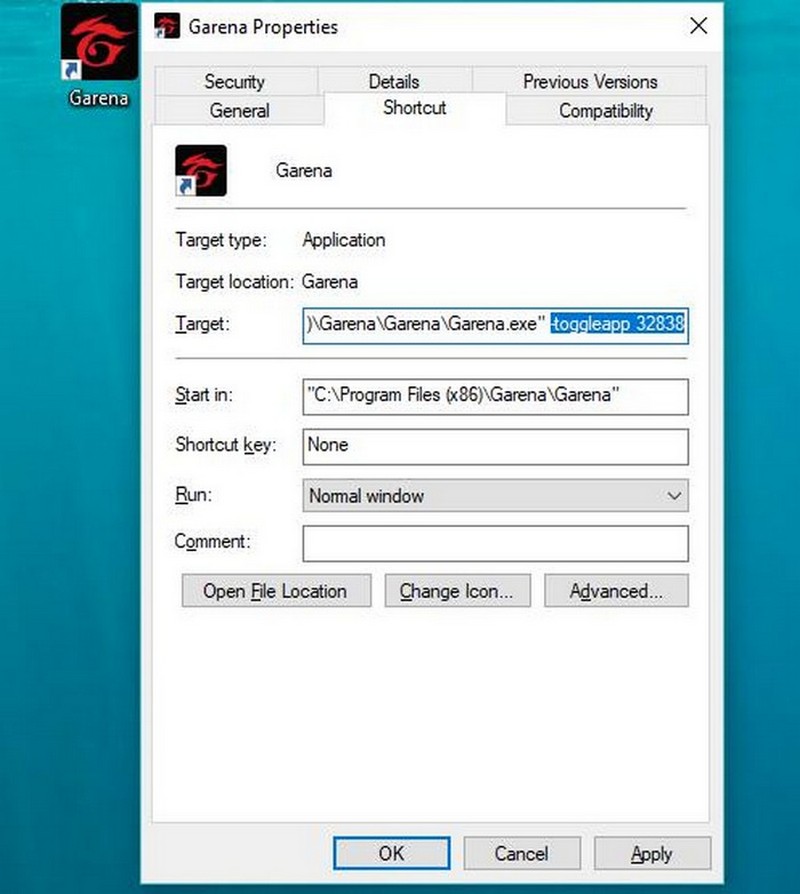Screen dimensions: 800x894
Task: Open Advanced shortcut properties
Action: [616, 591]
